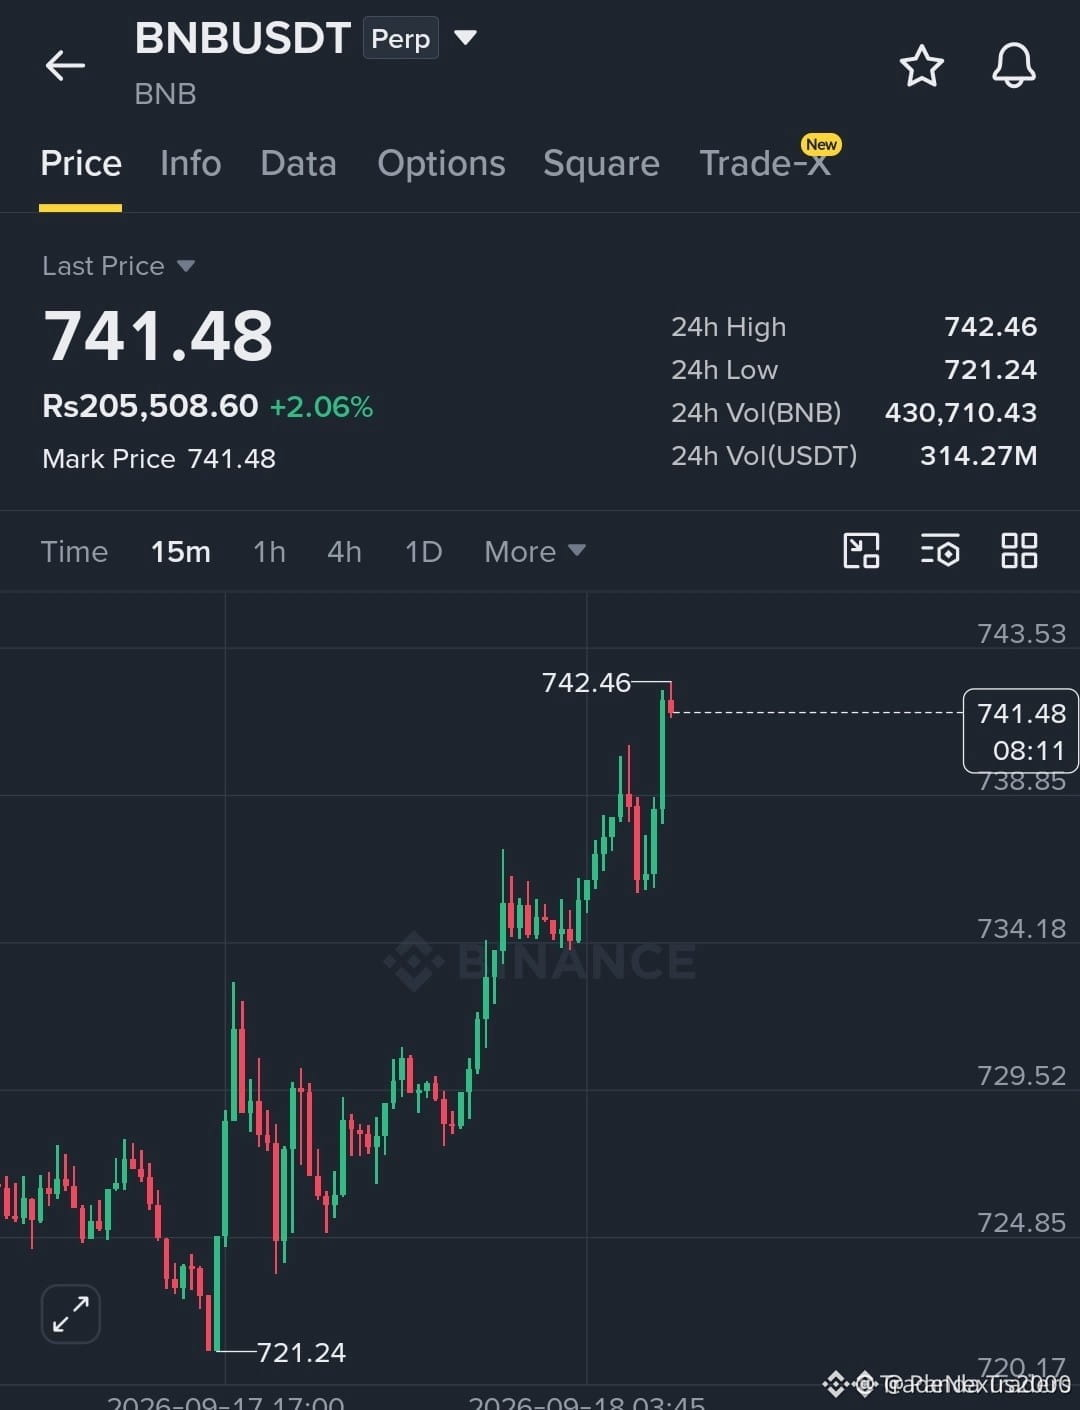Tap the 741.48 current price marker

1020,731
